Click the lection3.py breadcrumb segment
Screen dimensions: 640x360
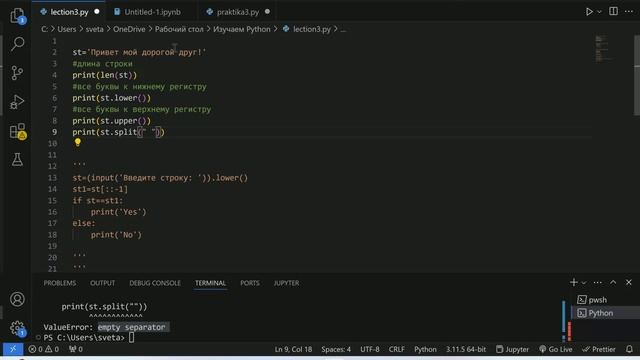coord(311,29)
